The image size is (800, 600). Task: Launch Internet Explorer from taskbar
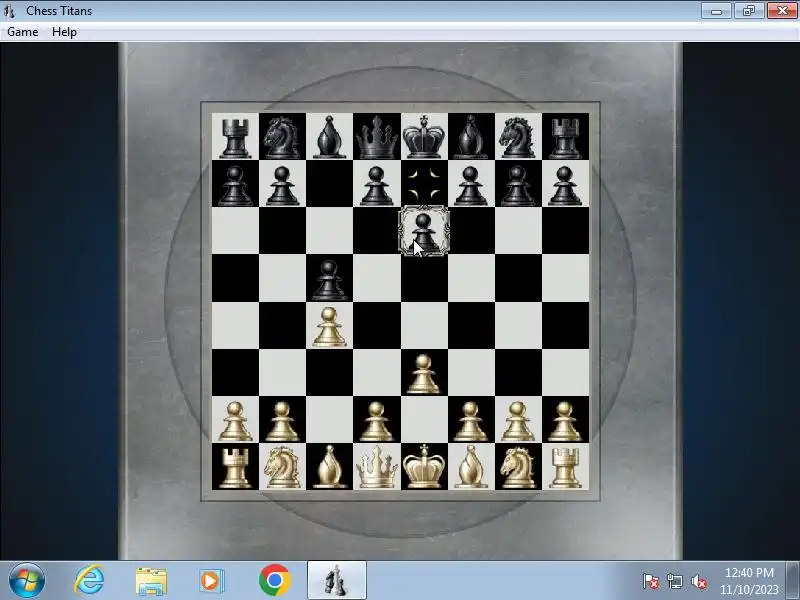[89, 581]
